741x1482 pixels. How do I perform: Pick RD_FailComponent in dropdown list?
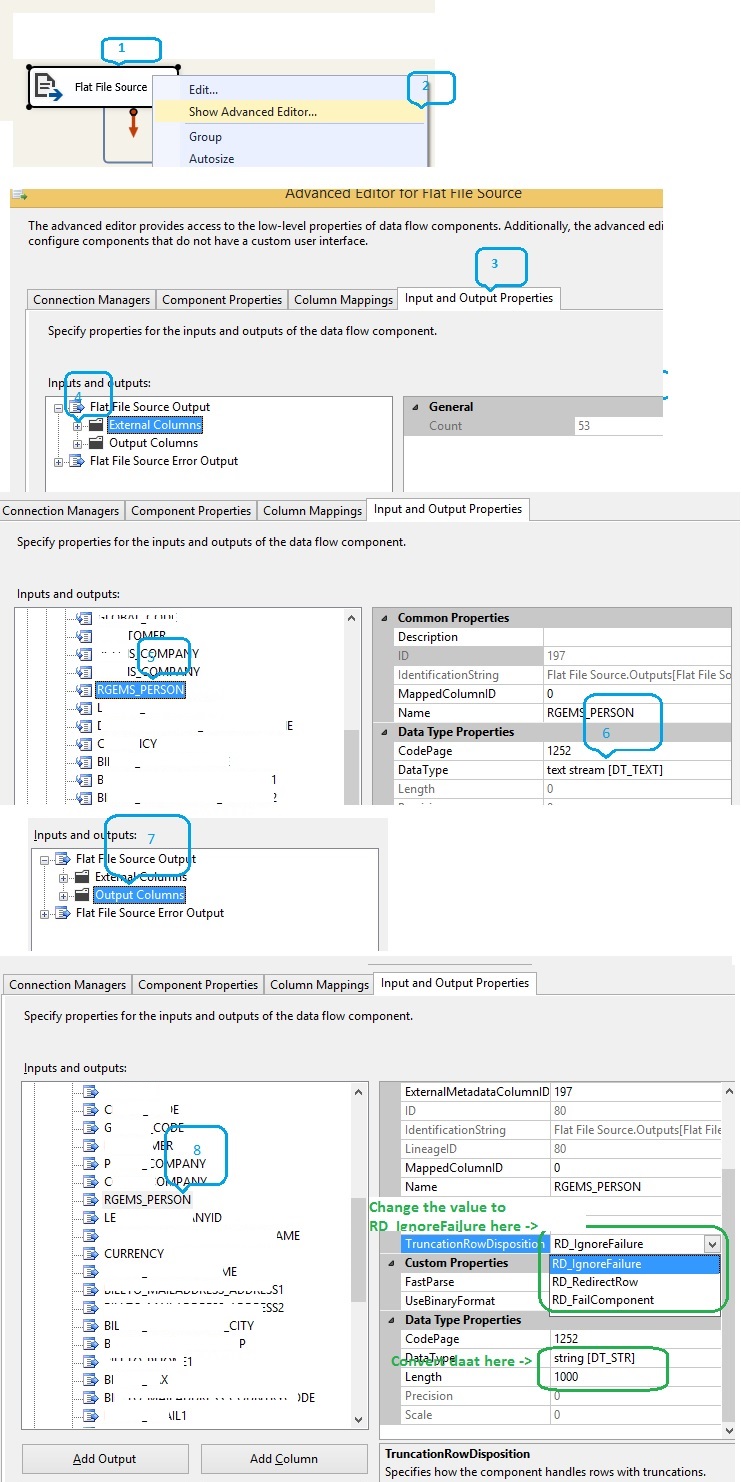[635, 1300]
